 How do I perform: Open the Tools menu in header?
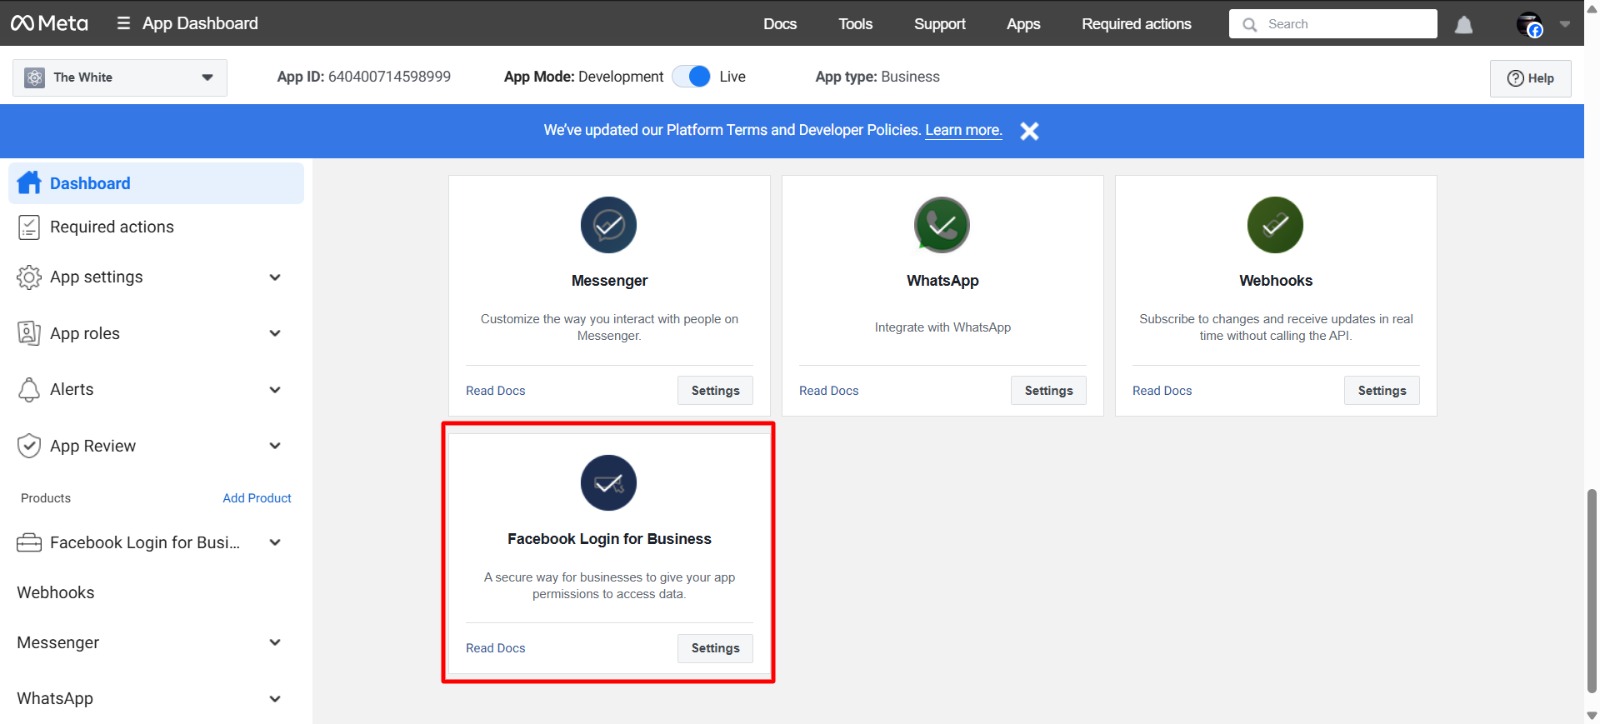click(855, 24)
